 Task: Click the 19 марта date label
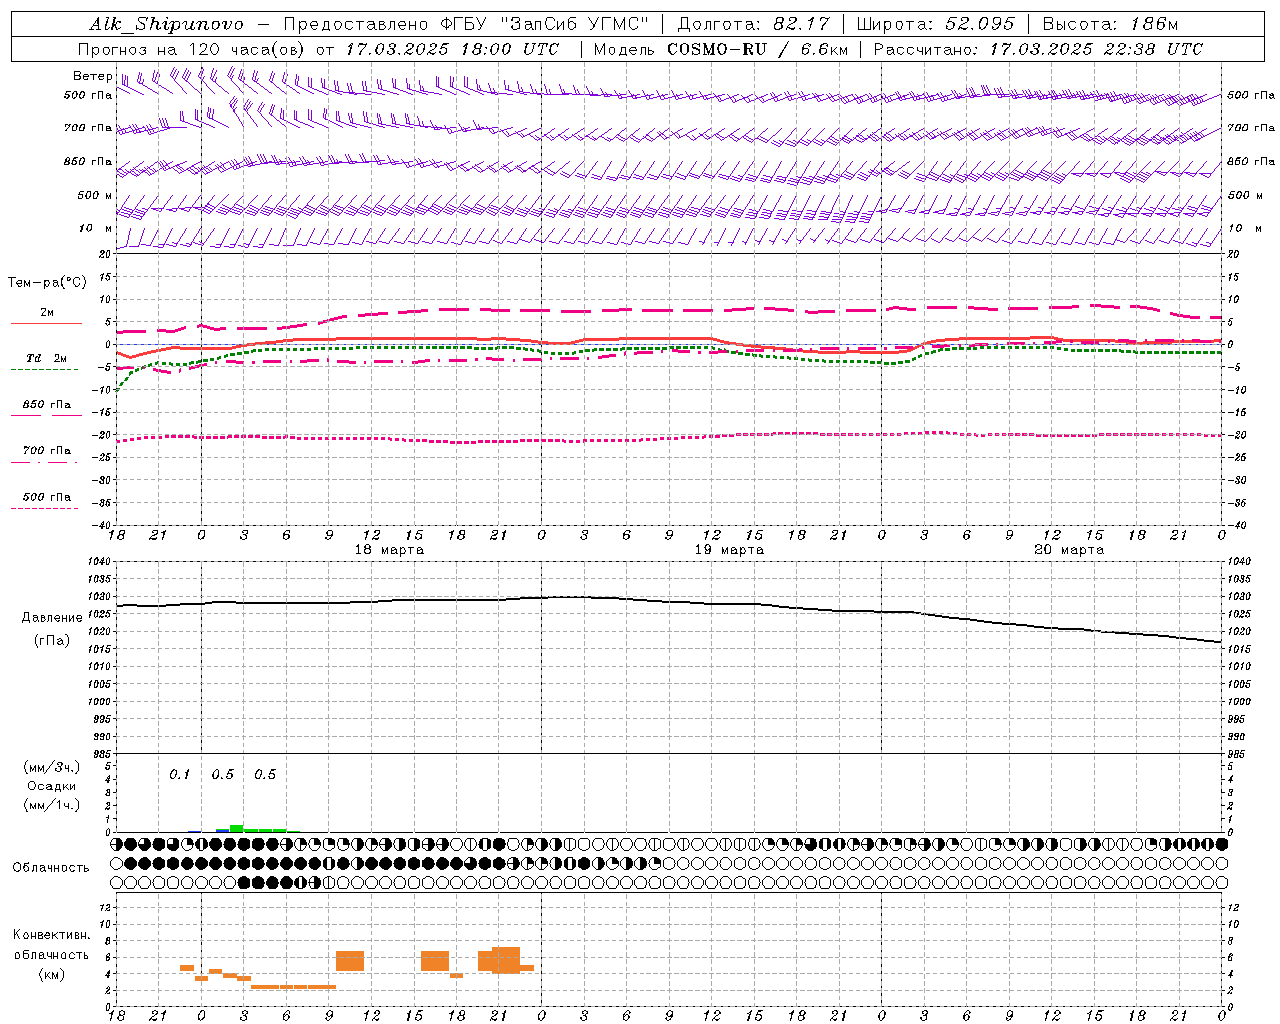[729, 550]
